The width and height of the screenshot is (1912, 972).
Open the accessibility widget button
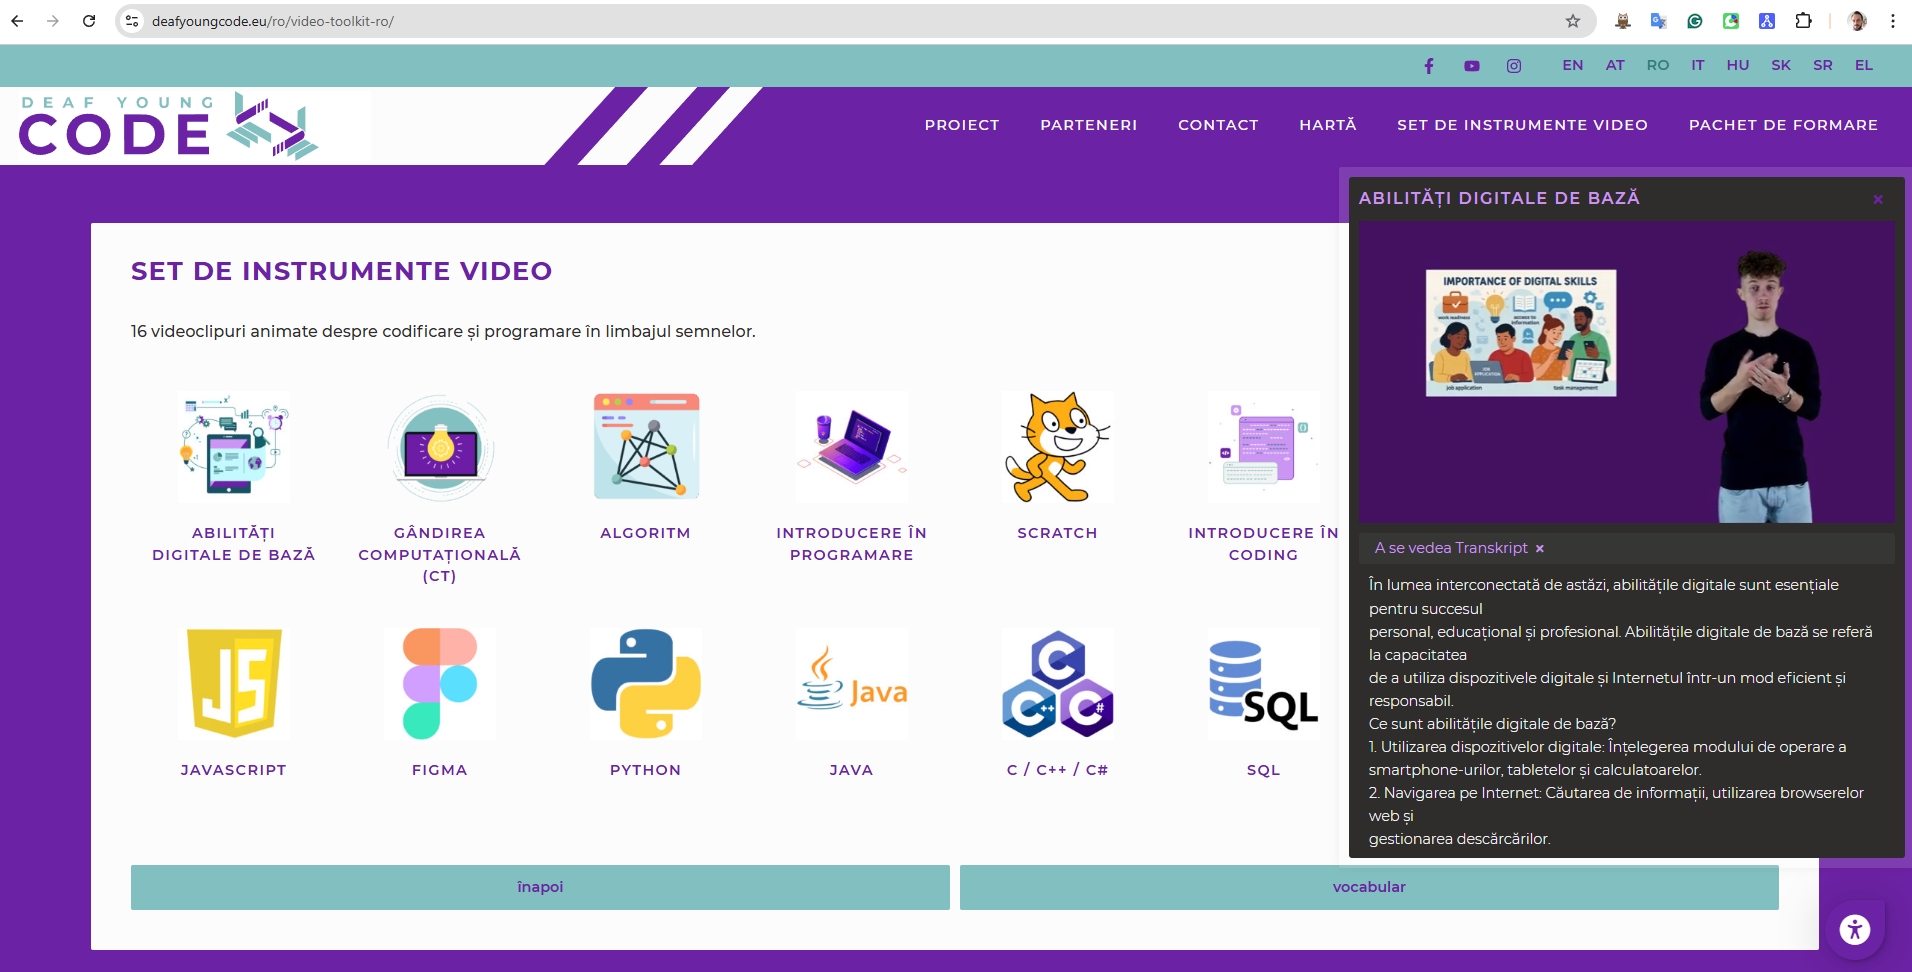coord(1855,930)
